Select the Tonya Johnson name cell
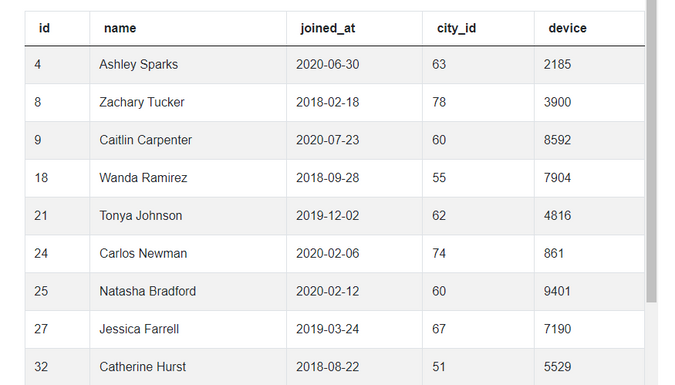This screenshot has height=385, width=675. click(188, 216)
